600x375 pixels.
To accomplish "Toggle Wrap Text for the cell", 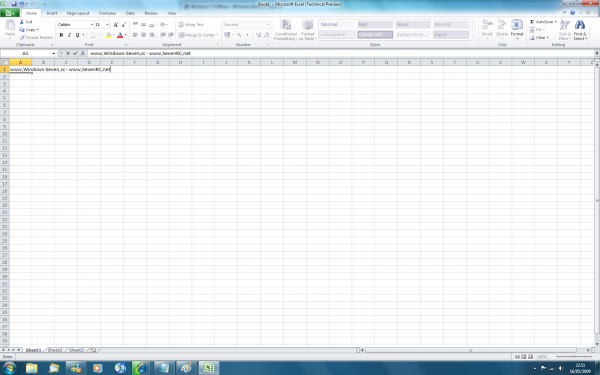I will [191, 24].
